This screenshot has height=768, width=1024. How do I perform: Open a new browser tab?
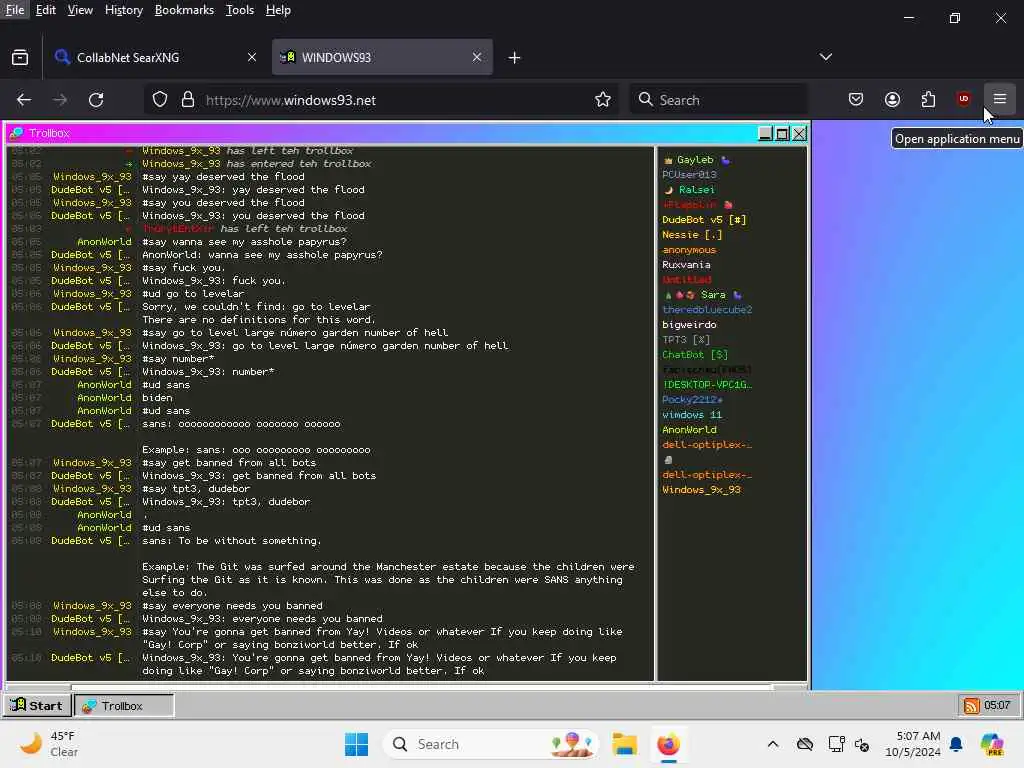pyautogui.click(x=515, y=57)
